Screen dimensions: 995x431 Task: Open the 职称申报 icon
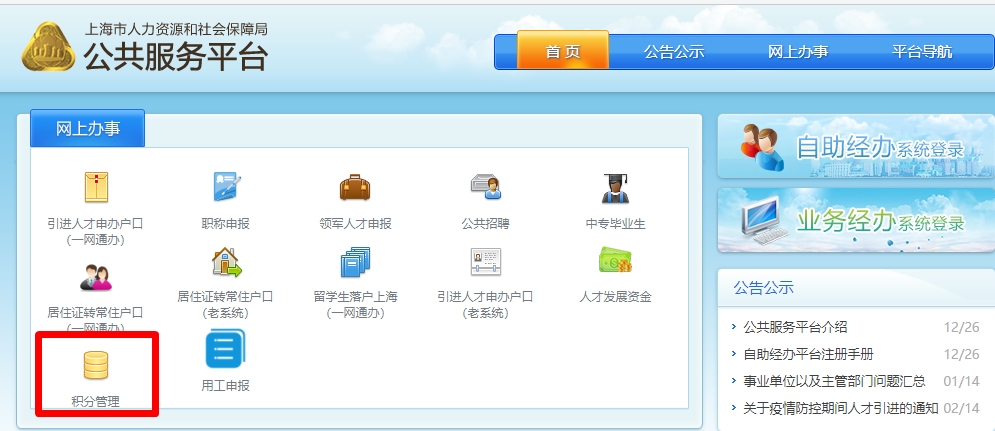click(x=226, y=187)
